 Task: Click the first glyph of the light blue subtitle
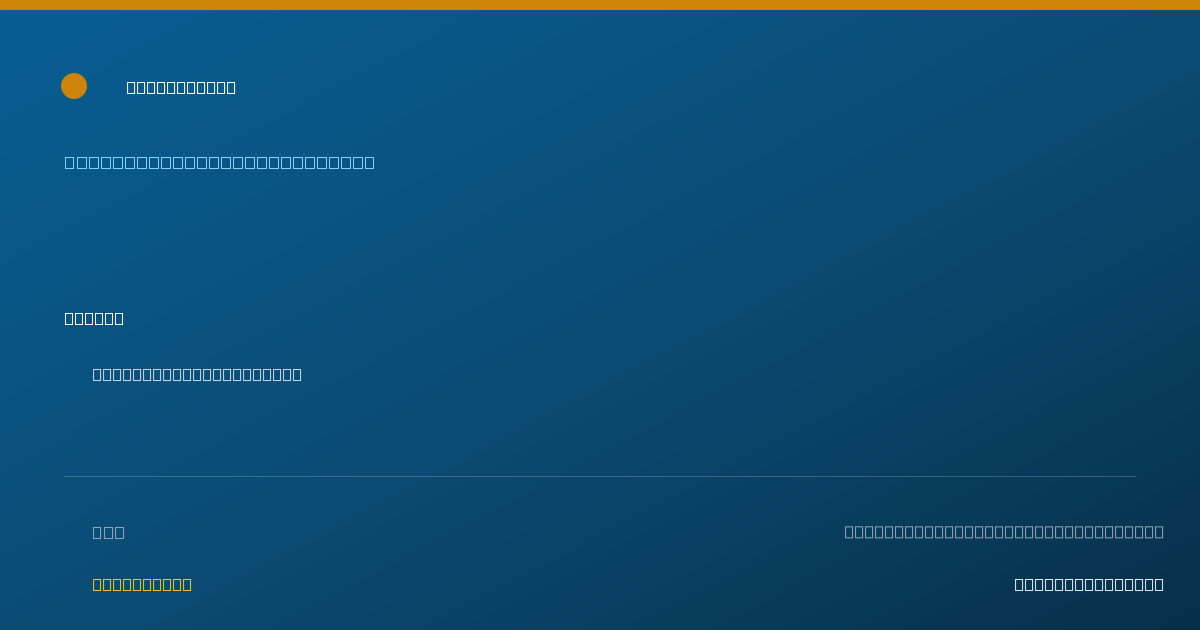pos(70,162)
